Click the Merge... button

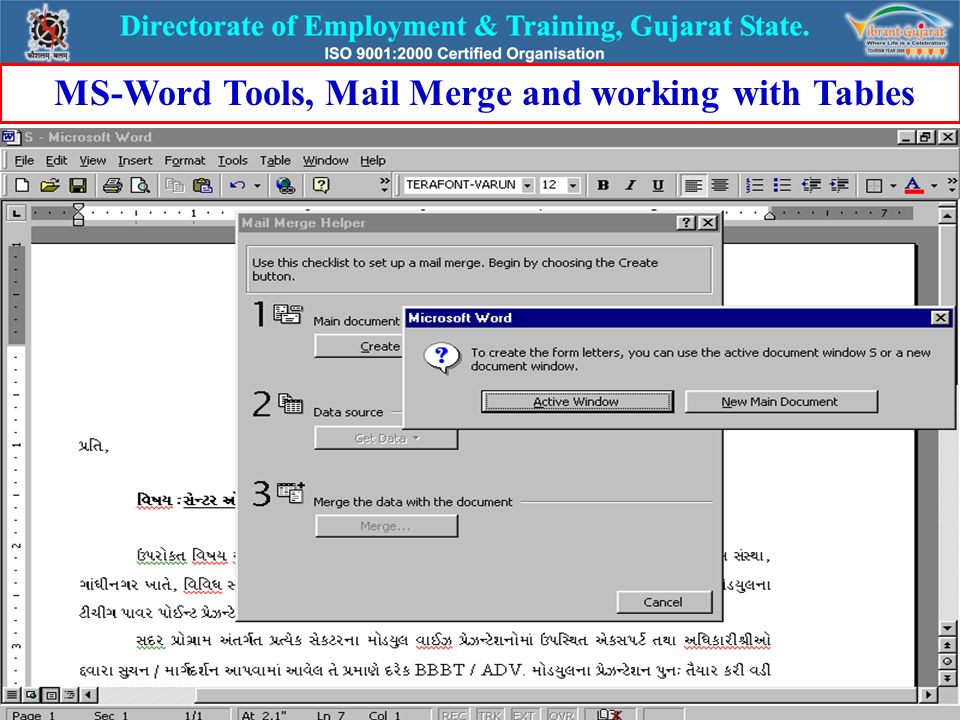386,526
